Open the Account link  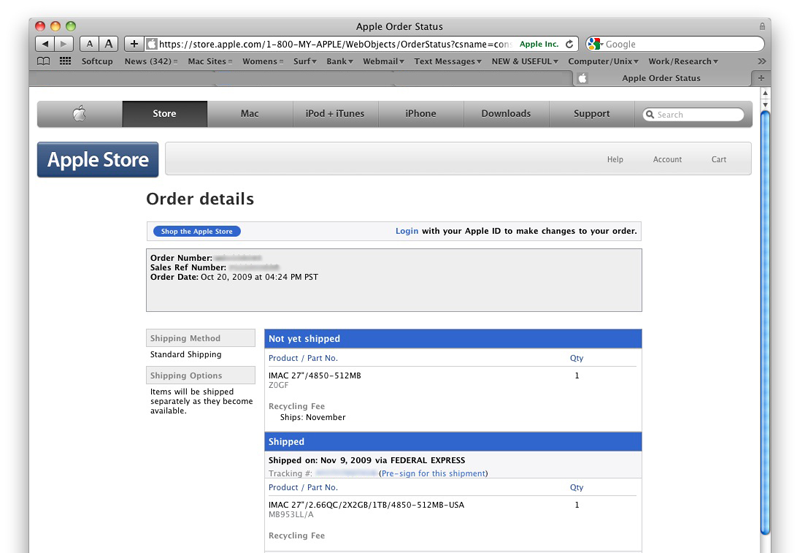[667, 159]
